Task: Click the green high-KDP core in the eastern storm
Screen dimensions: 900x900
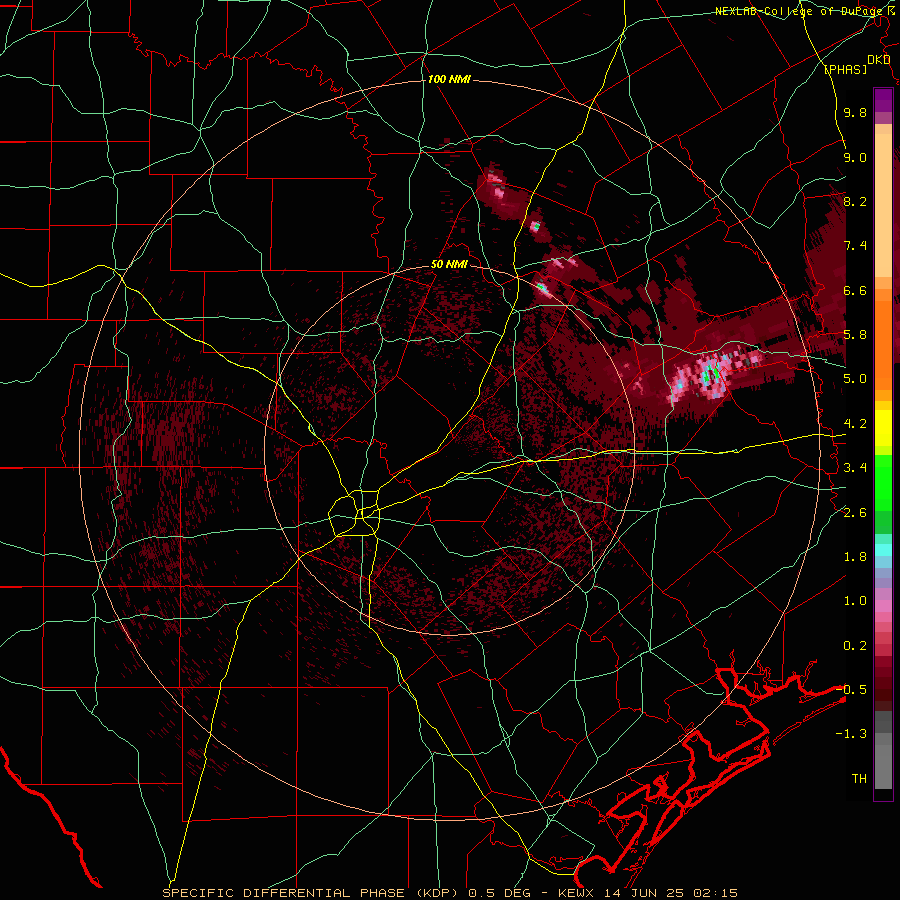Action: (x=711, y=373)
